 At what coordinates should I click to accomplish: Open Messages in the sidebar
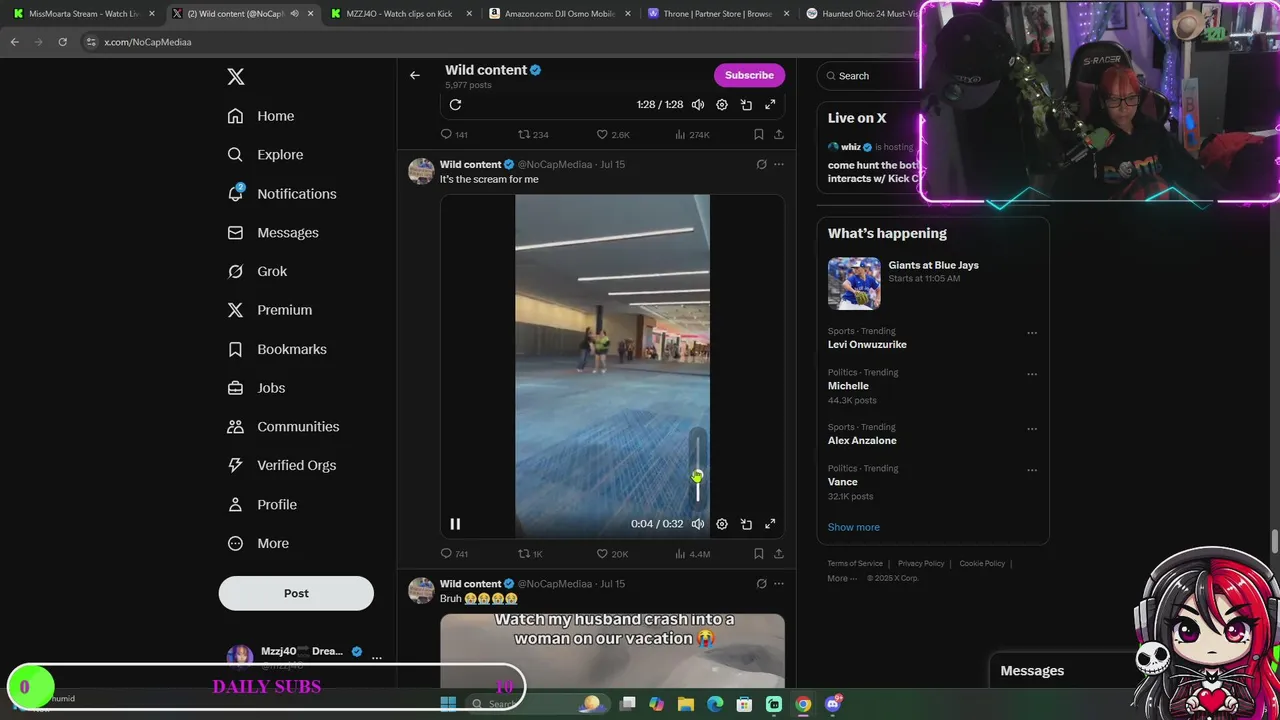coord(273,233)
